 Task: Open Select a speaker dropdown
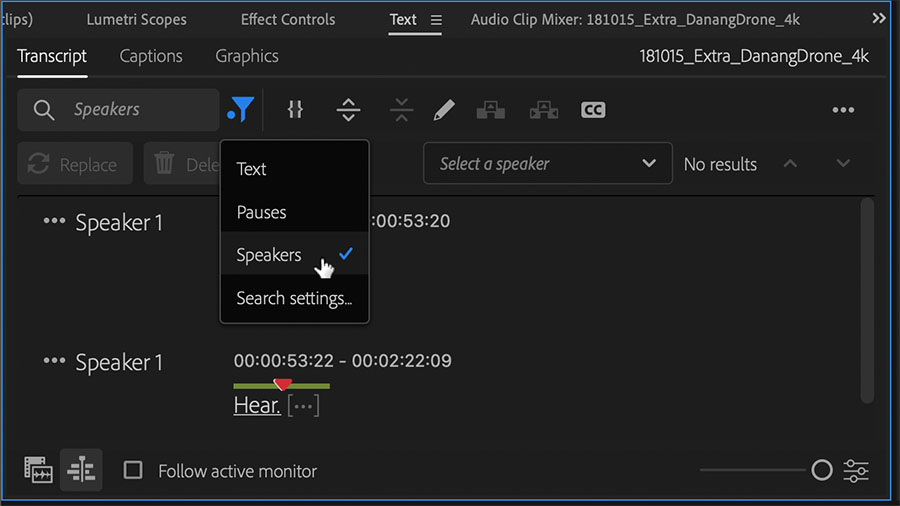[x=547, y=164]
